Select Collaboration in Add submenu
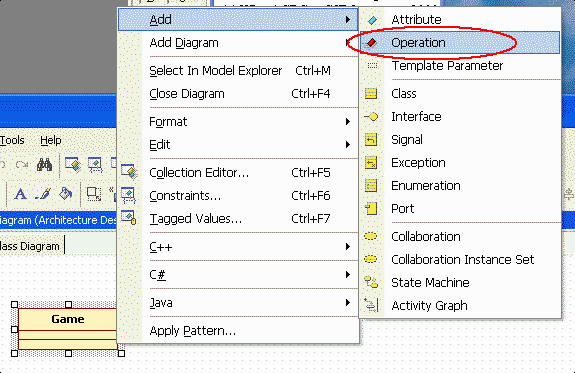 coord(460,237)
